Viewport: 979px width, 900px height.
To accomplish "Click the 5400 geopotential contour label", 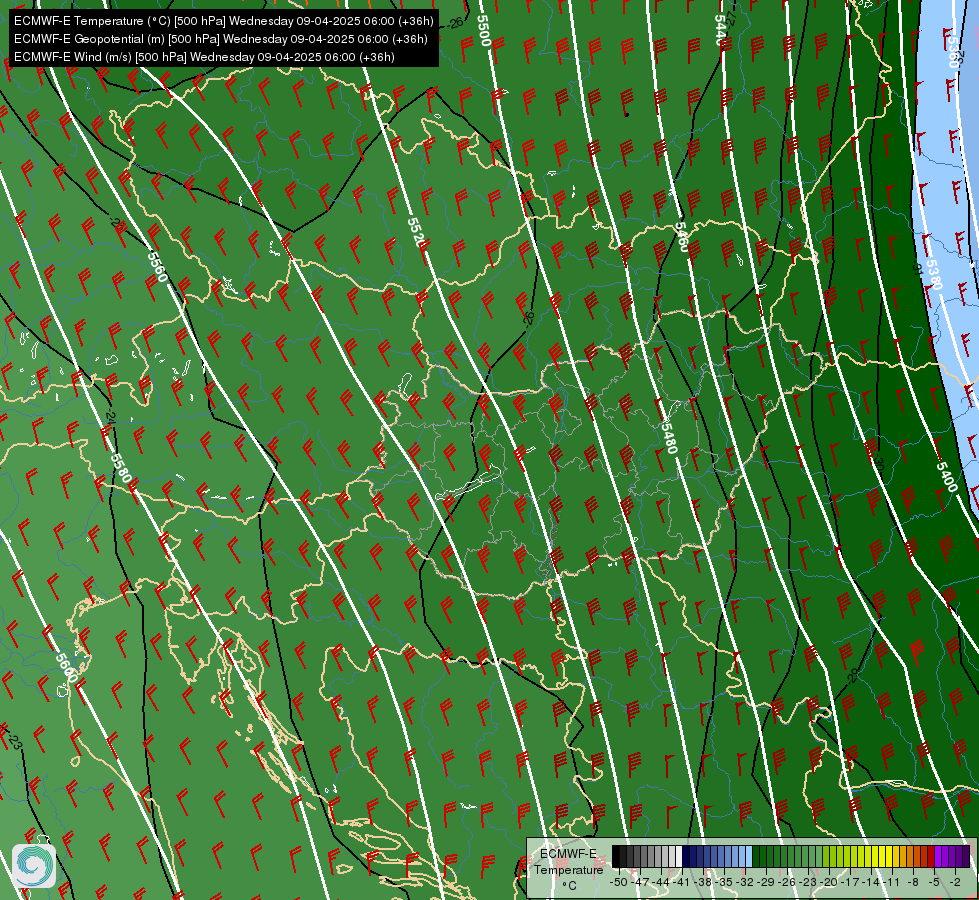I will pyautogui.click(x=947, y=477).
